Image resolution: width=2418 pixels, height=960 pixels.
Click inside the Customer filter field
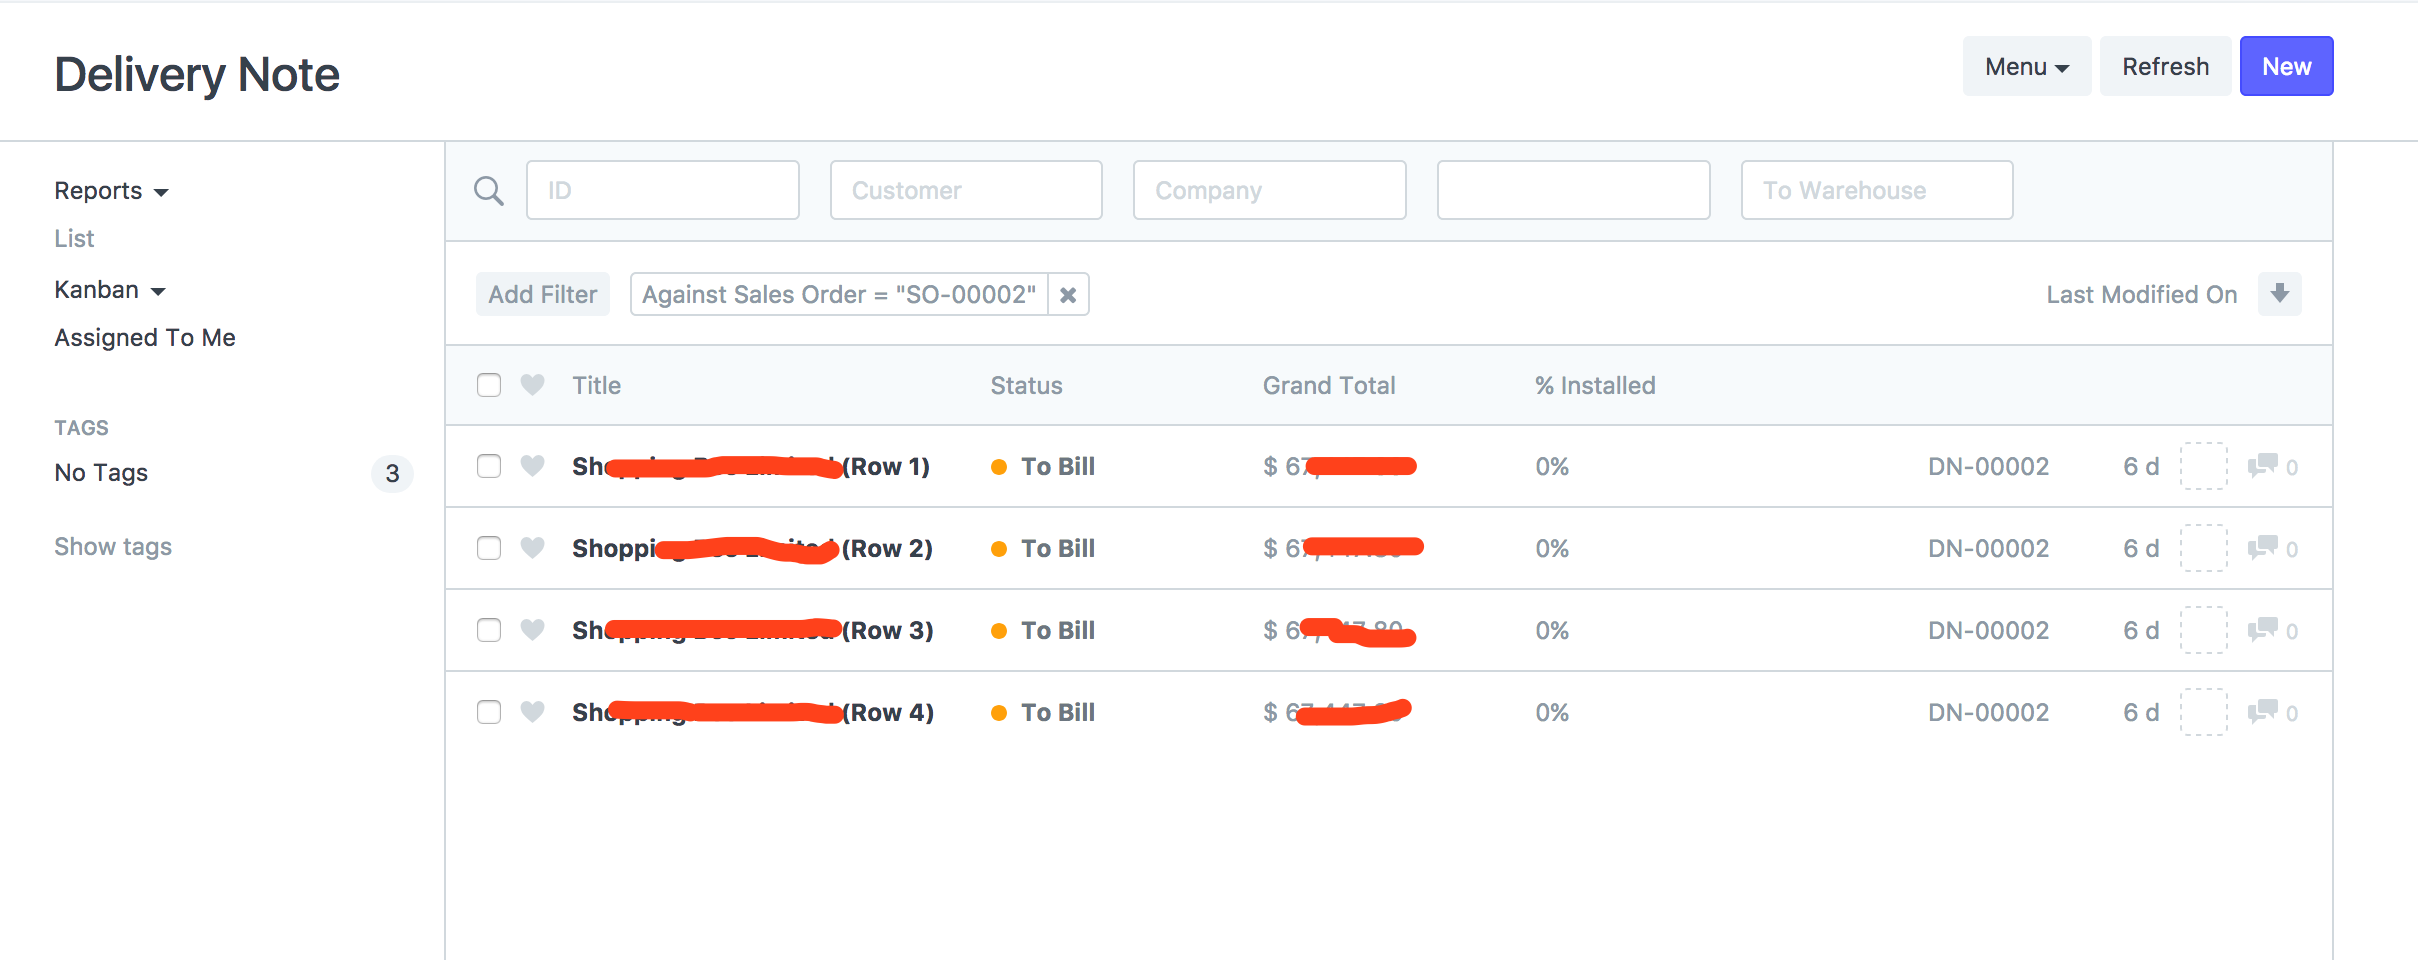tap(964, 189)
